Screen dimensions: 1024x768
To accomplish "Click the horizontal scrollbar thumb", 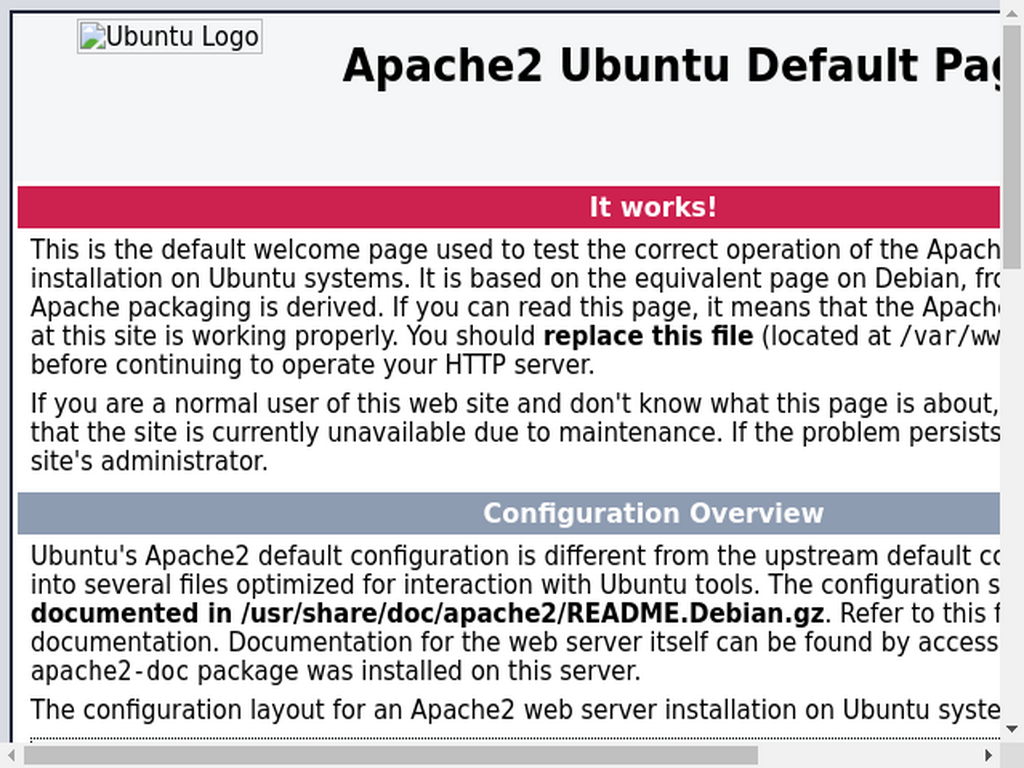I will [x=391, y=756].
